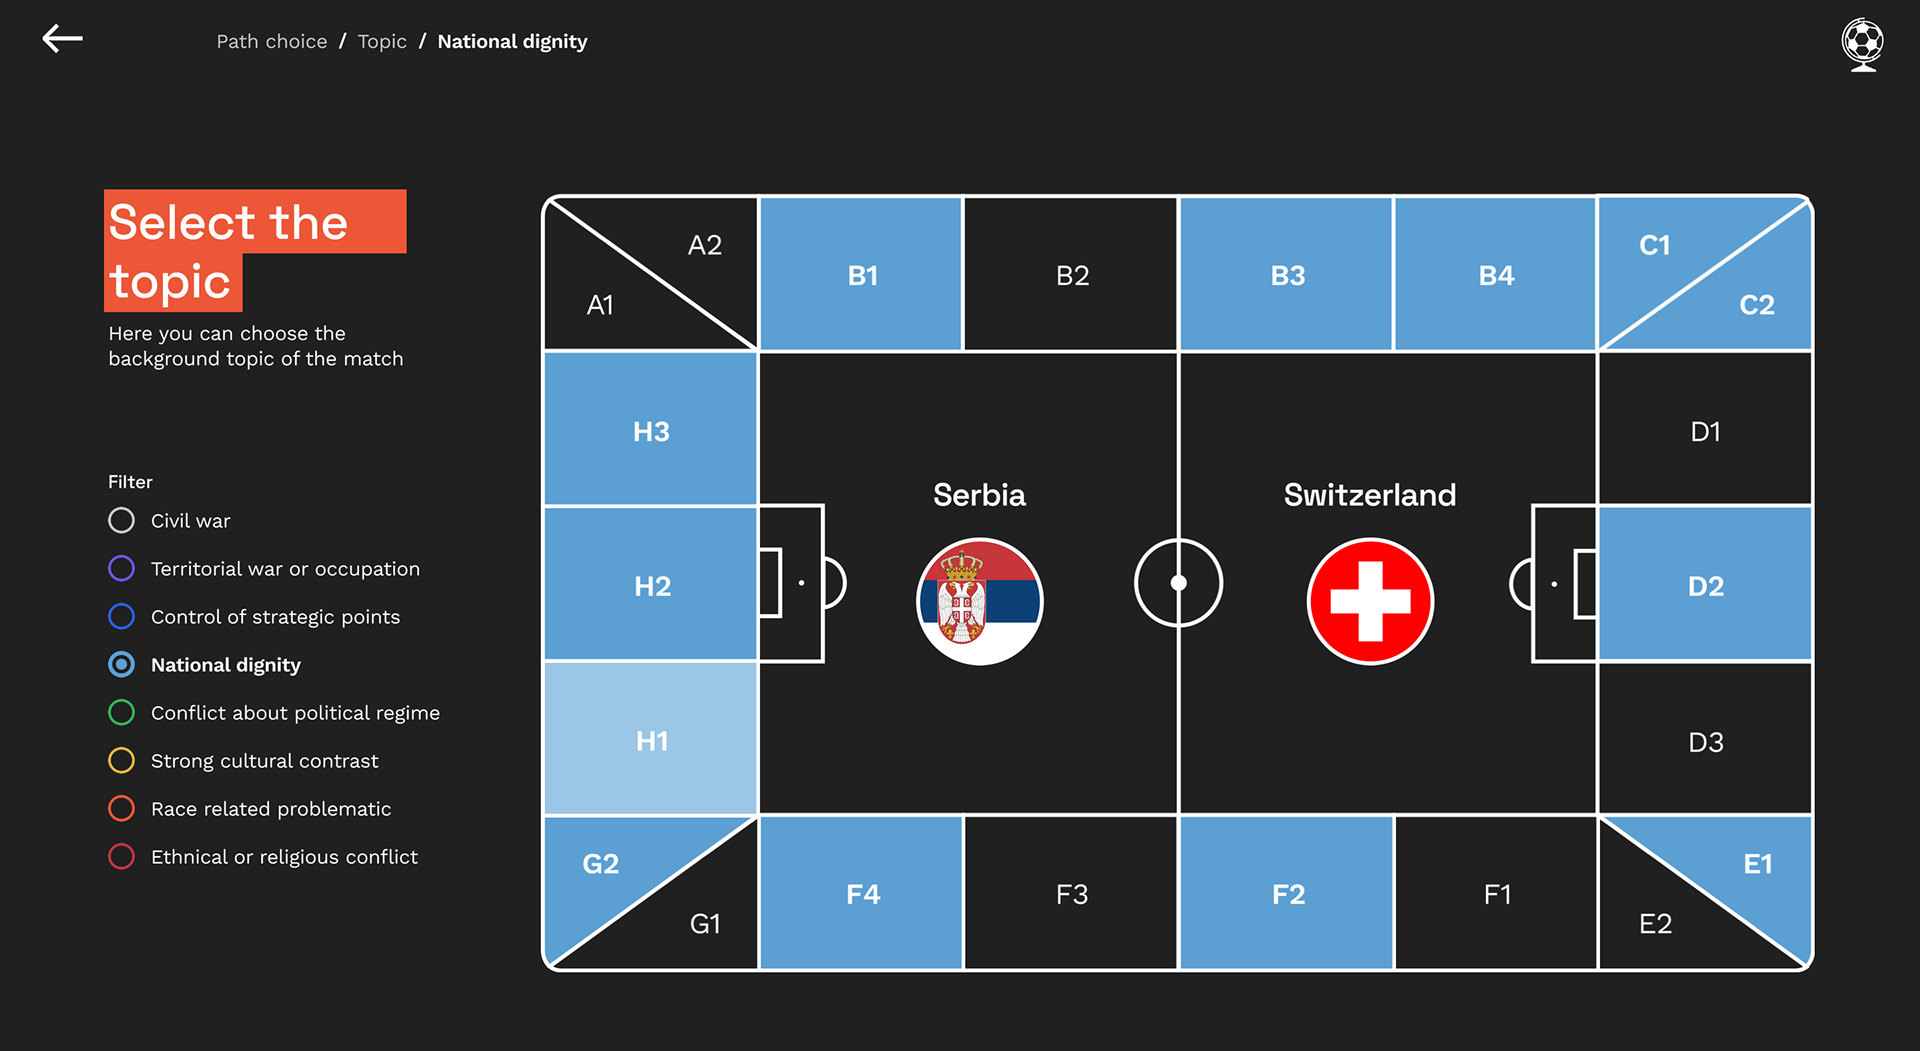Choose the Strong cultural contrast filter
Image resolution: width=1920 pixels, height=1051 pixels.
243,761
